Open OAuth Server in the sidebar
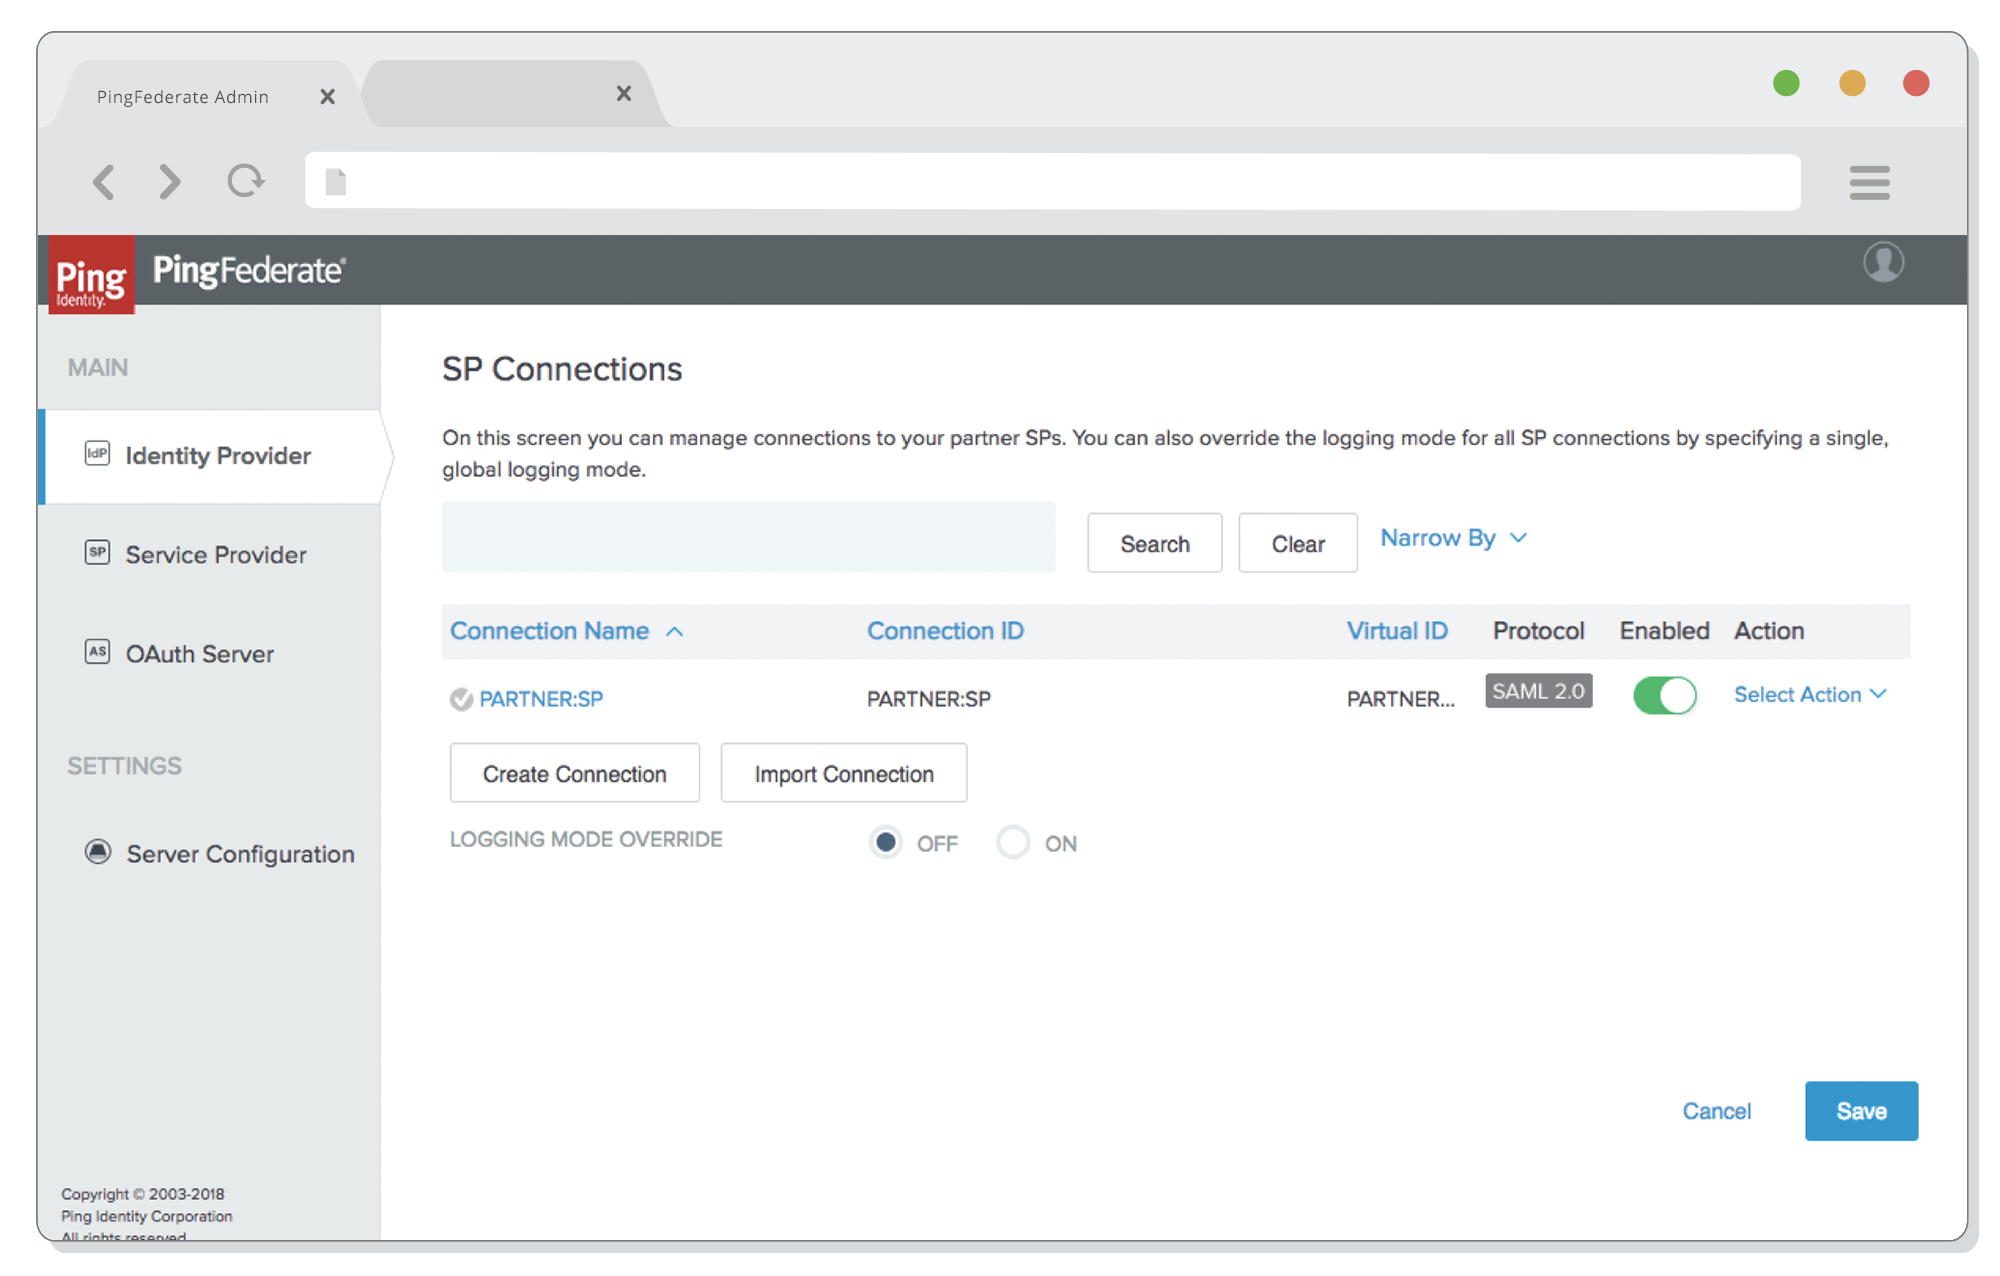Viewport: 2000px width, 1276px height. (200, 654)
